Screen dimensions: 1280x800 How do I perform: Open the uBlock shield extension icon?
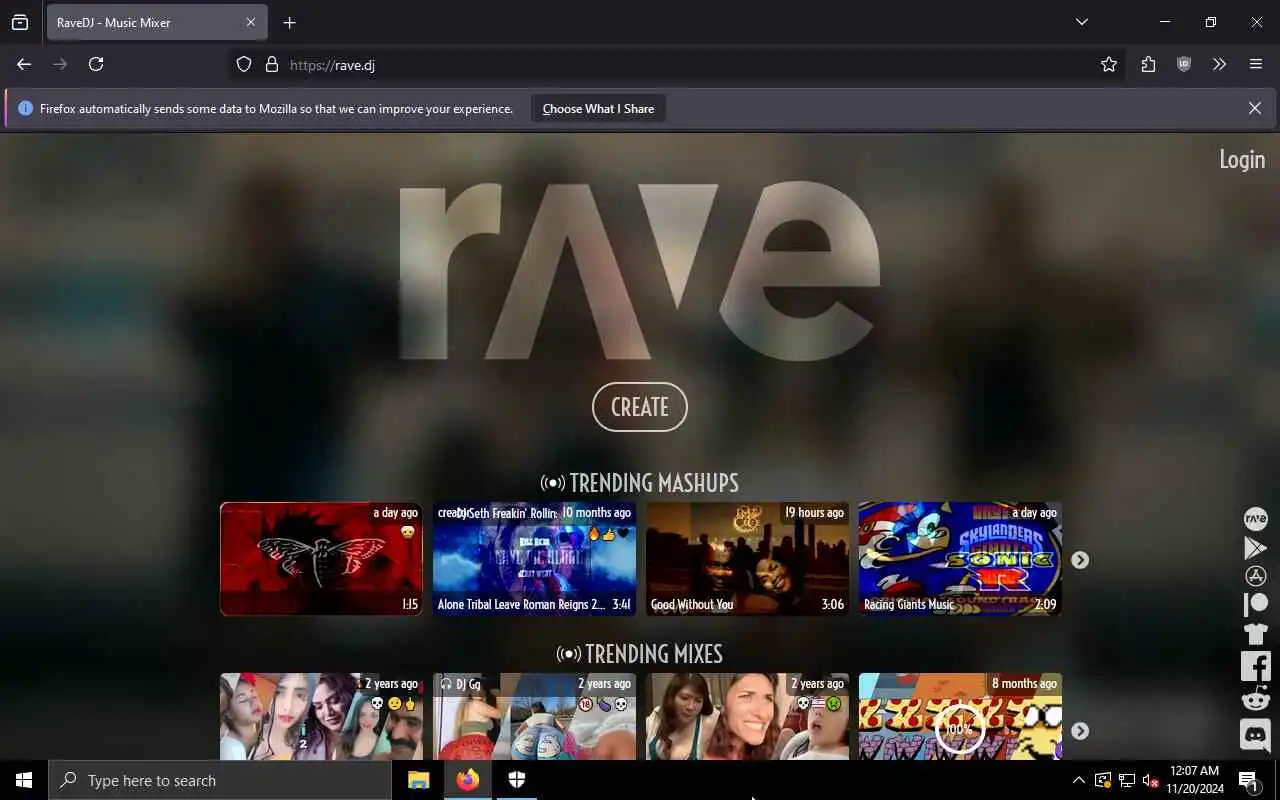pyautogui.click(x=1184, y=64)
